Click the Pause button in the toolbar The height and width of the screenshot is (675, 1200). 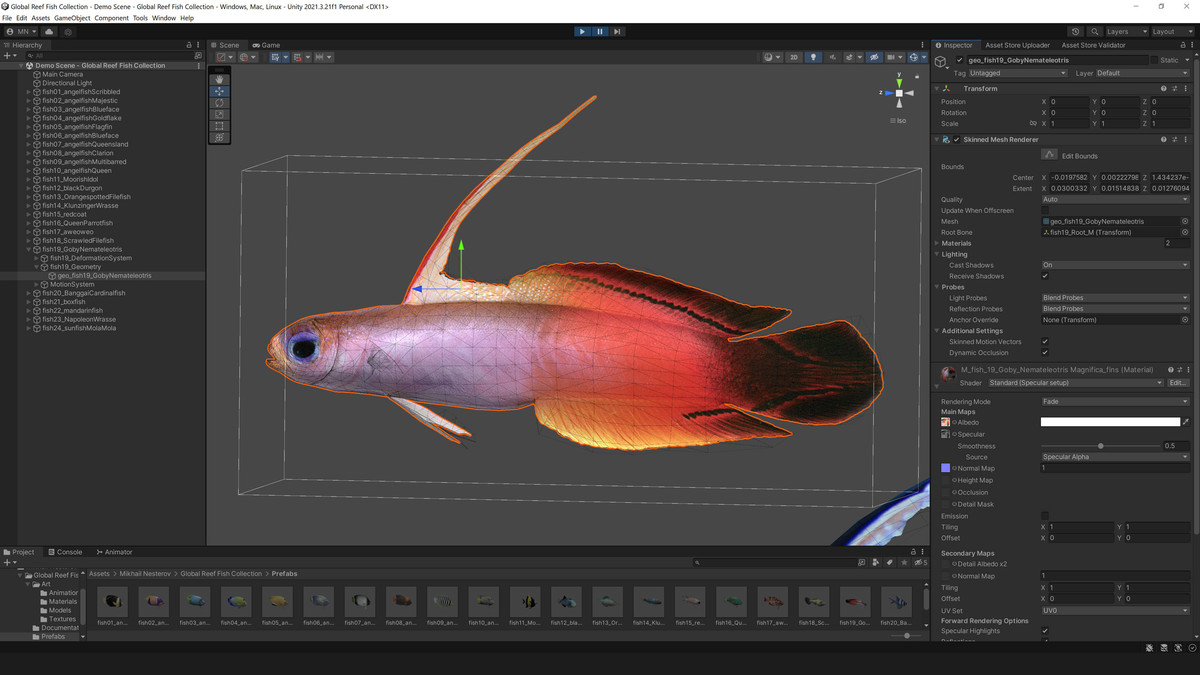point(600,31)
